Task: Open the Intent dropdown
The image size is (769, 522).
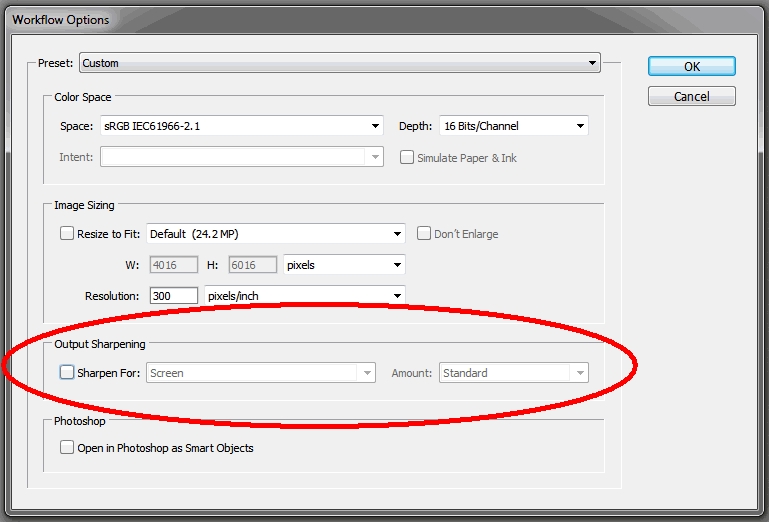Action: 241,157
